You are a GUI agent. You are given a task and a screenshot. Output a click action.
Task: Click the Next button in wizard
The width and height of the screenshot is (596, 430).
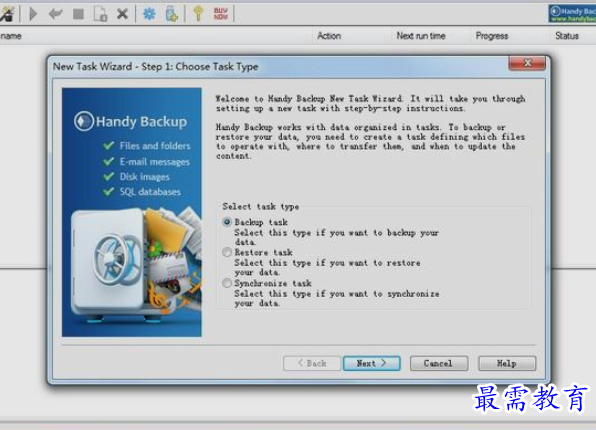(372, 363)
